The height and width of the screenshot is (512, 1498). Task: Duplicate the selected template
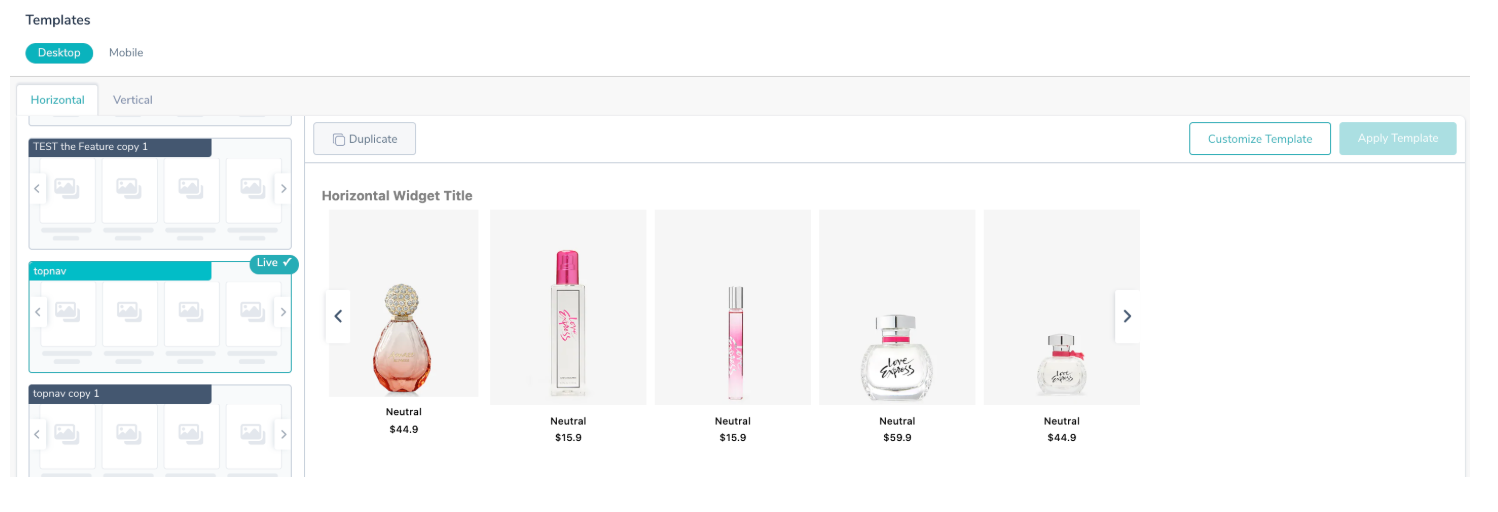(364, 139)
